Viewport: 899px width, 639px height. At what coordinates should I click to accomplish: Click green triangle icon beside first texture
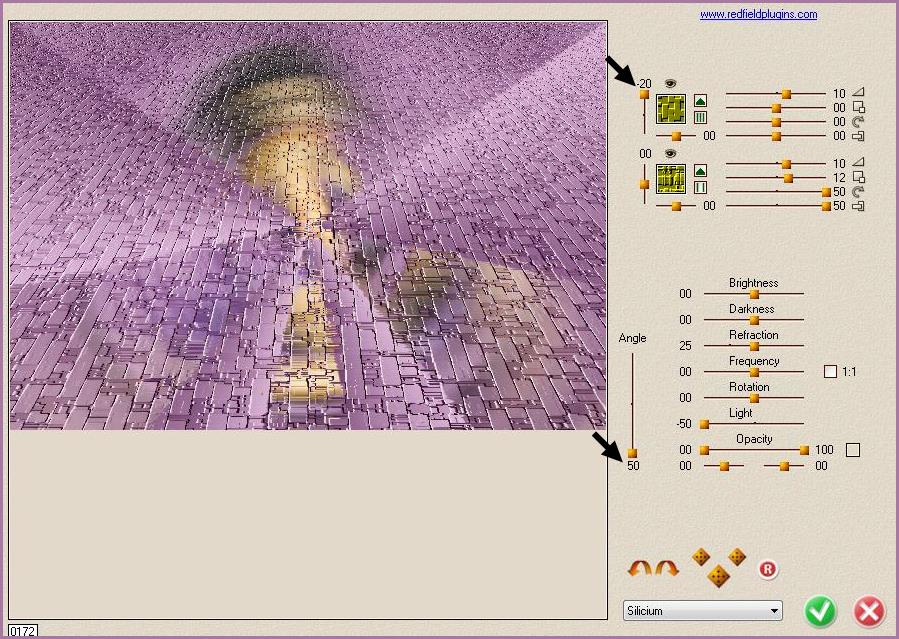point(700,101)
